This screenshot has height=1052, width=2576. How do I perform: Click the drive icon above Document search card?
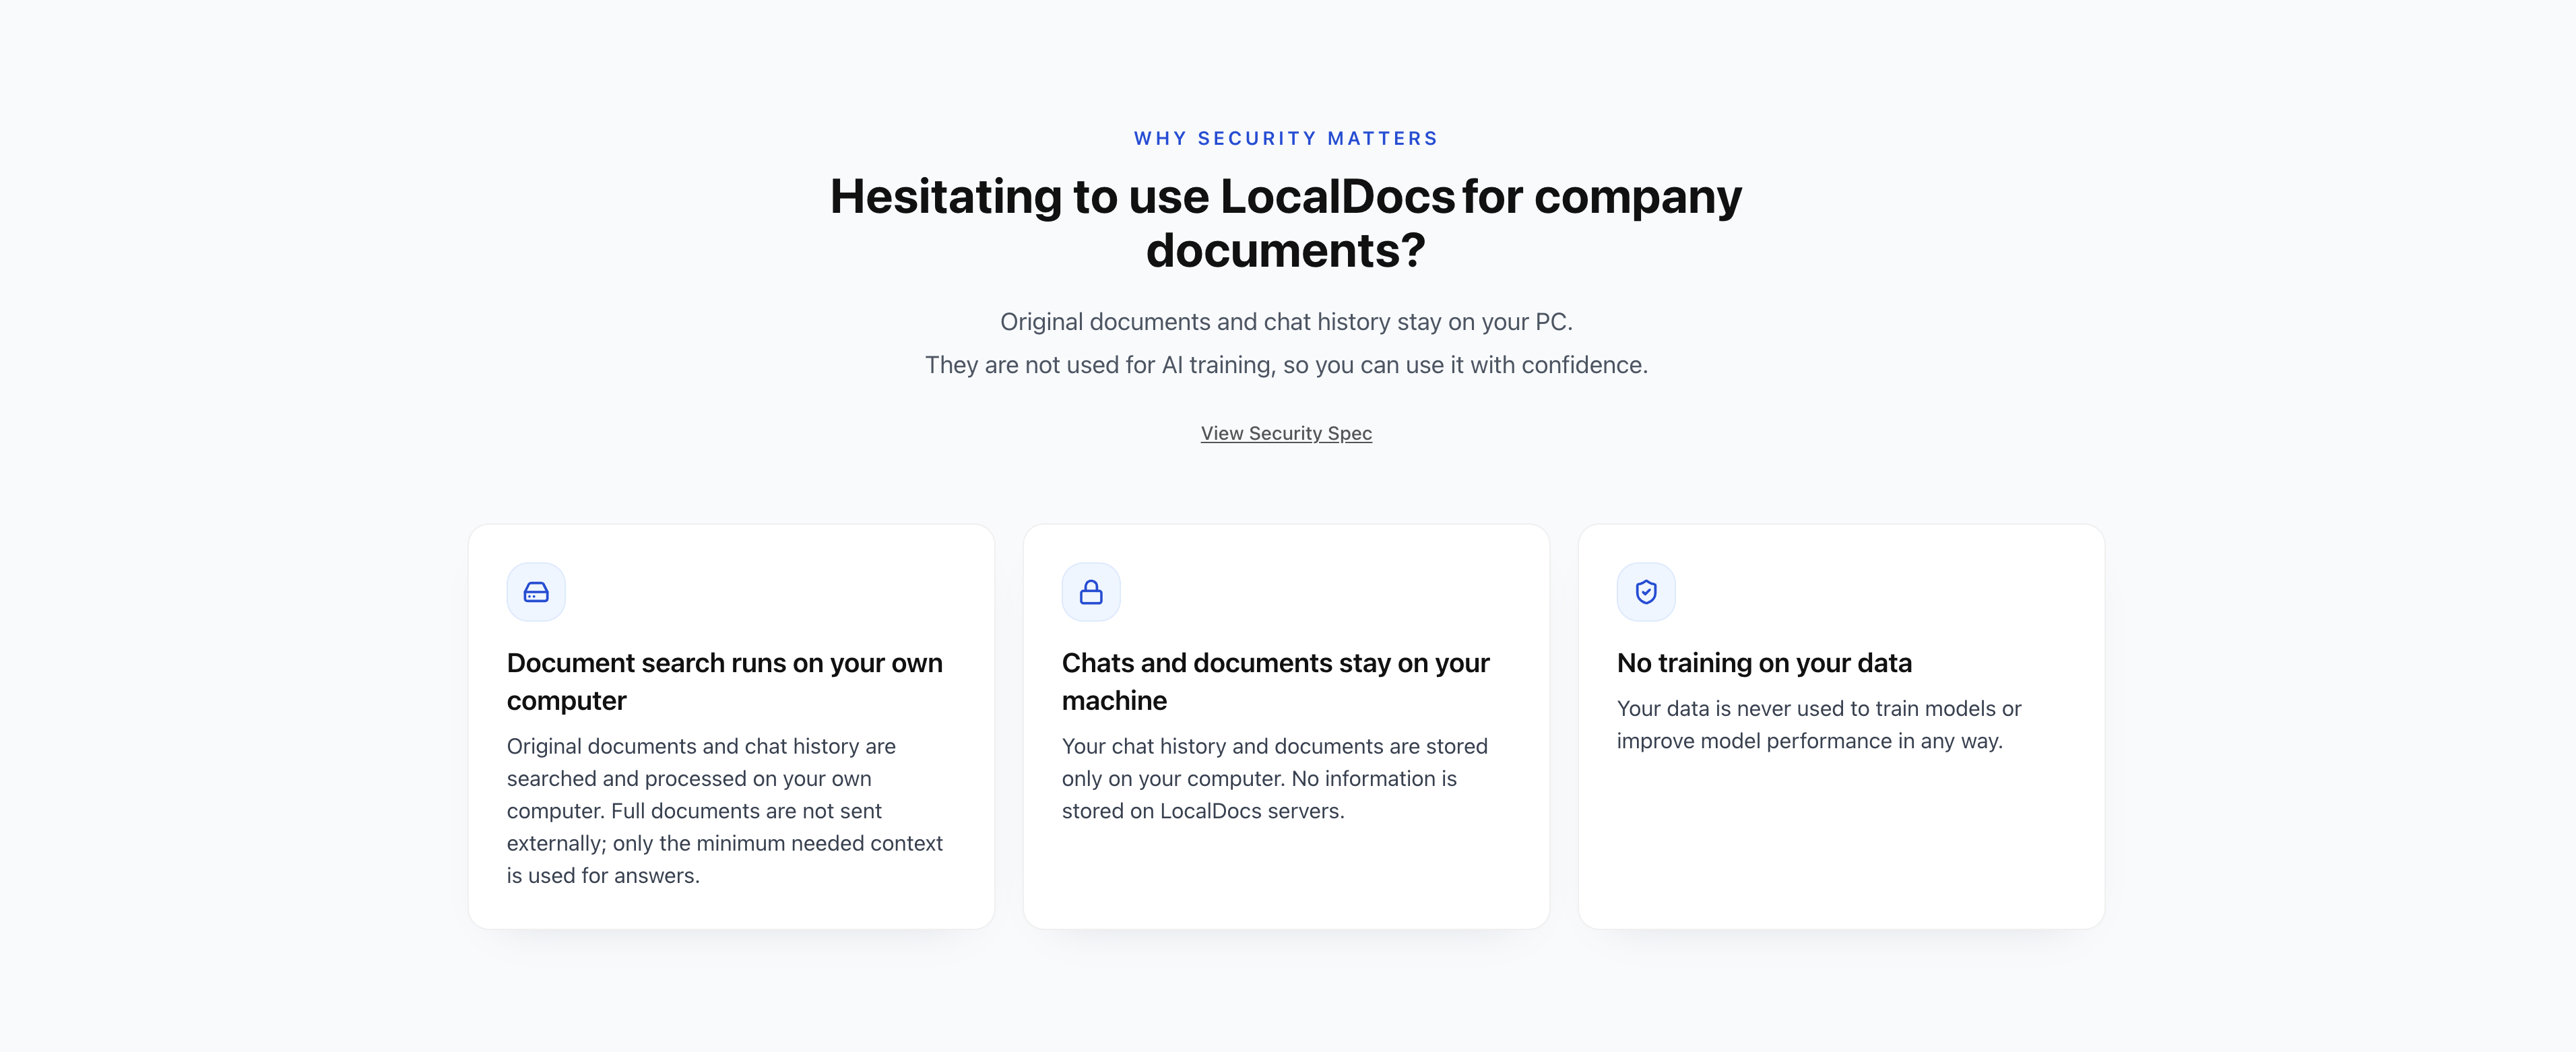[x=536, y=591]
